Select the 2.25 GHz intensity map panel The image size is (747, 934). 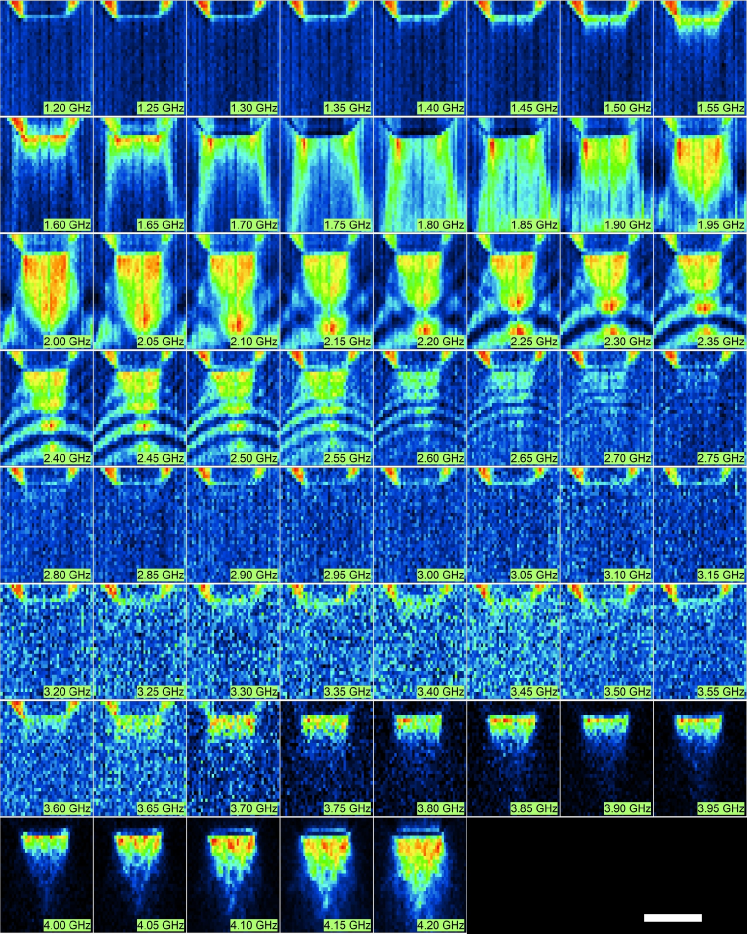click(513, 291)
